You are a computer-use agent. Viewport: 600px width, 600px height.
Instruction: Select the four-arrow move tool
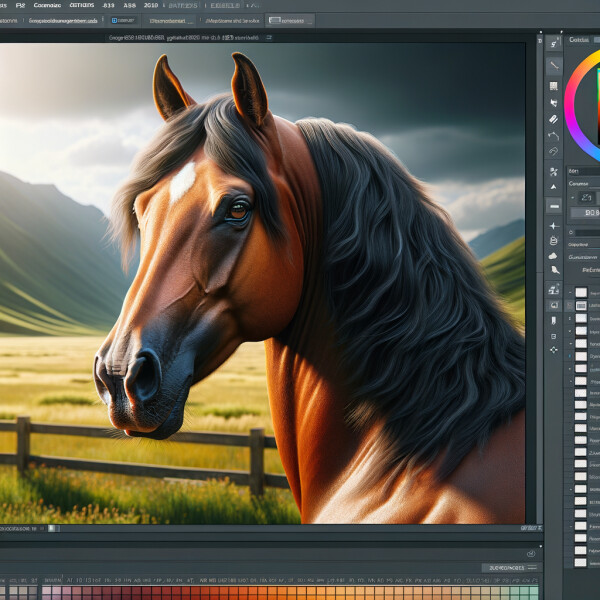[x=553, y=350]
